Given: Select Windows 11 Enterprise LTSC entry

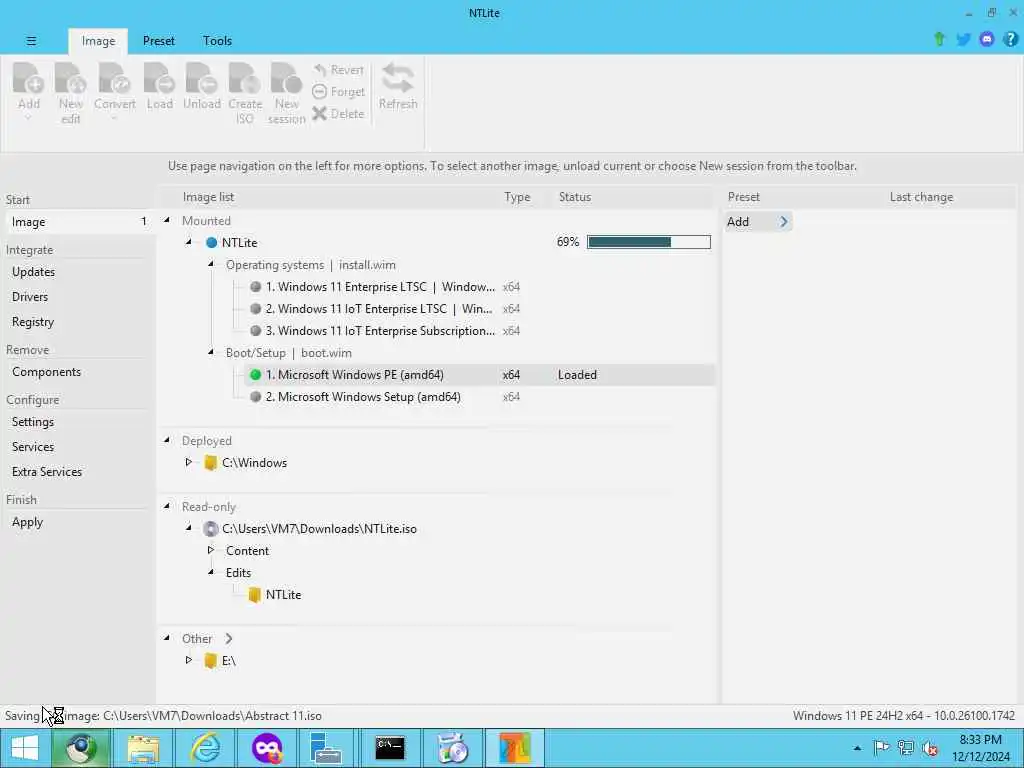Looking at the screenshot, I should coord(380,287).
